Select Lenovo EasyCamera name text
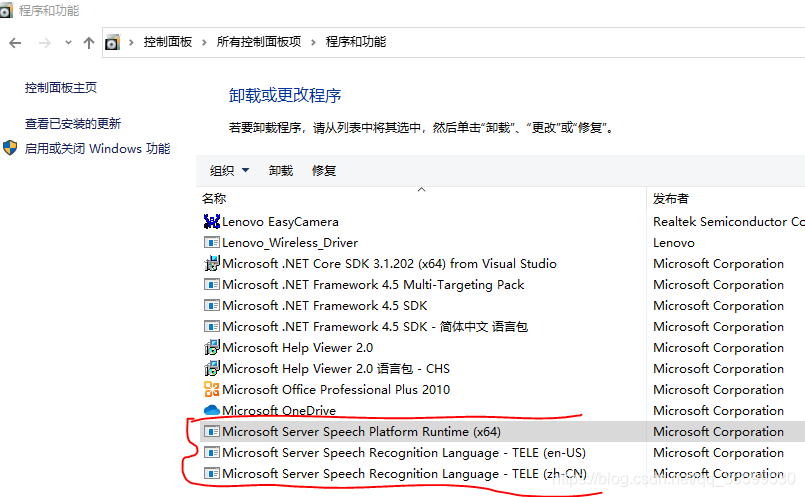The image size is (805, 497). tap(280, 222)
